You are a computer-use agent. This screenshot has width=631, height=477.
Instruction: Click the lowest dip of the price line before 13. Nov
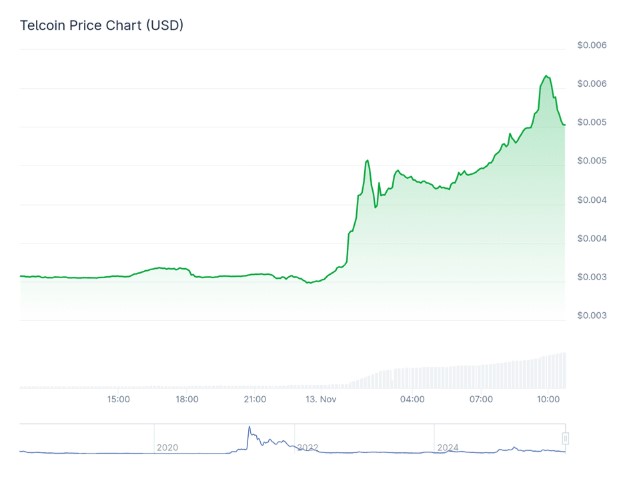pyautogui.click(x=309, y=283)
